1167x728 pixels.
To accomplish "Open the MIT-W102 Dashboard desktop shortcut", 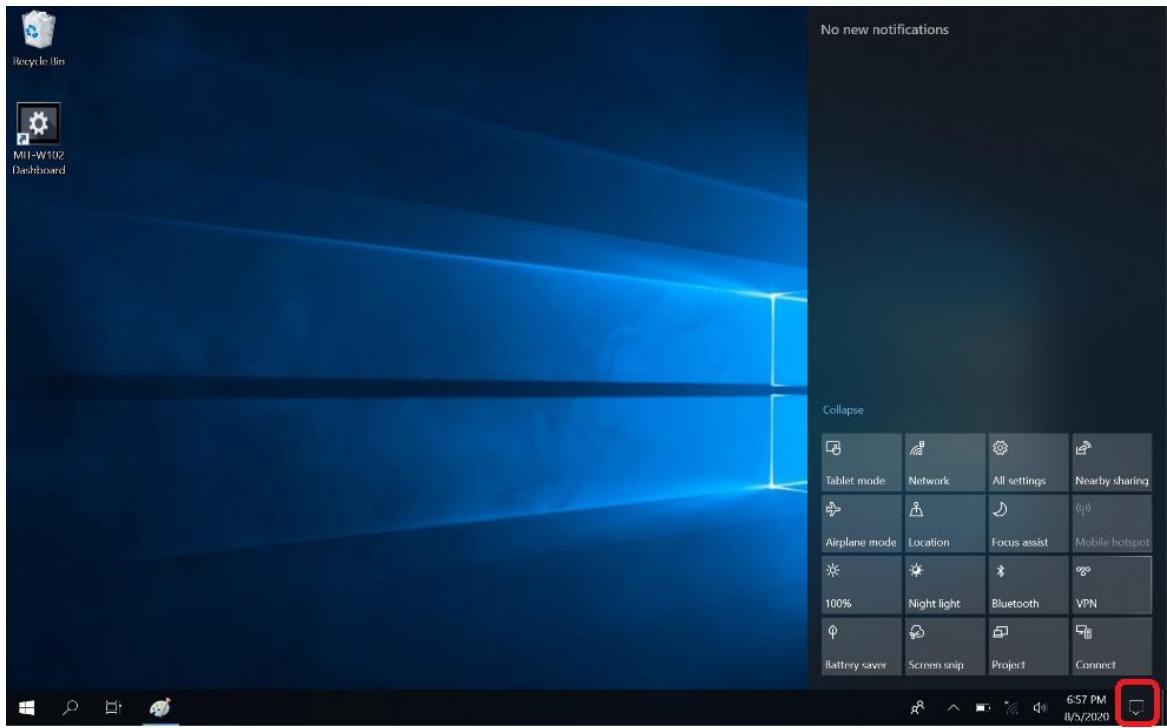I will pyautogui.click(x=37, y=138).
